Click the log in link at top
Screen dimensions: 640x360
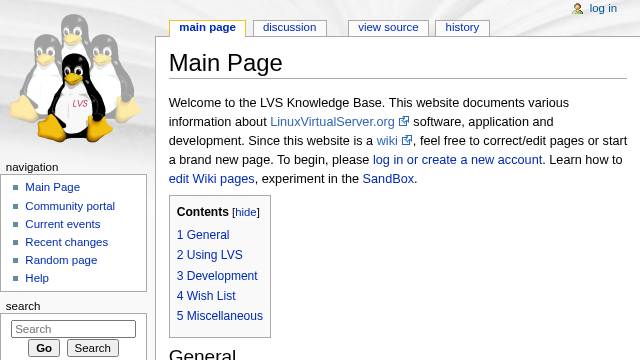click(x=603, y=9)
